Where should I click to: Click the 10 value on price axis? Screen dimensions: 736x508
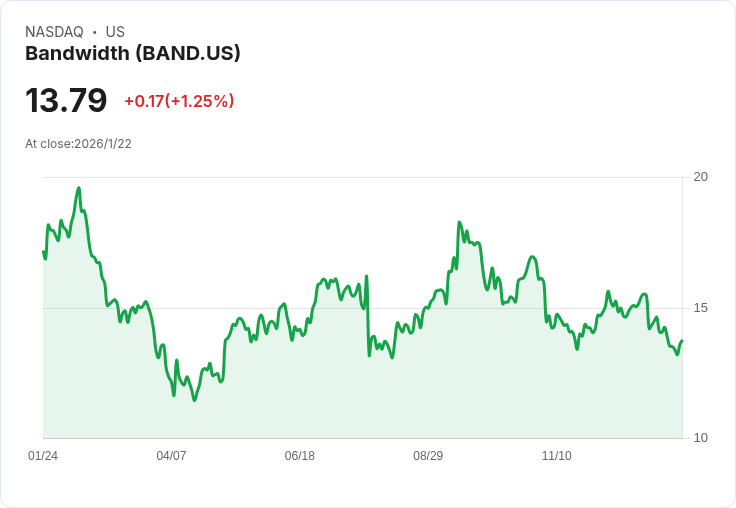pyautogui.click(x=701, y=438)
